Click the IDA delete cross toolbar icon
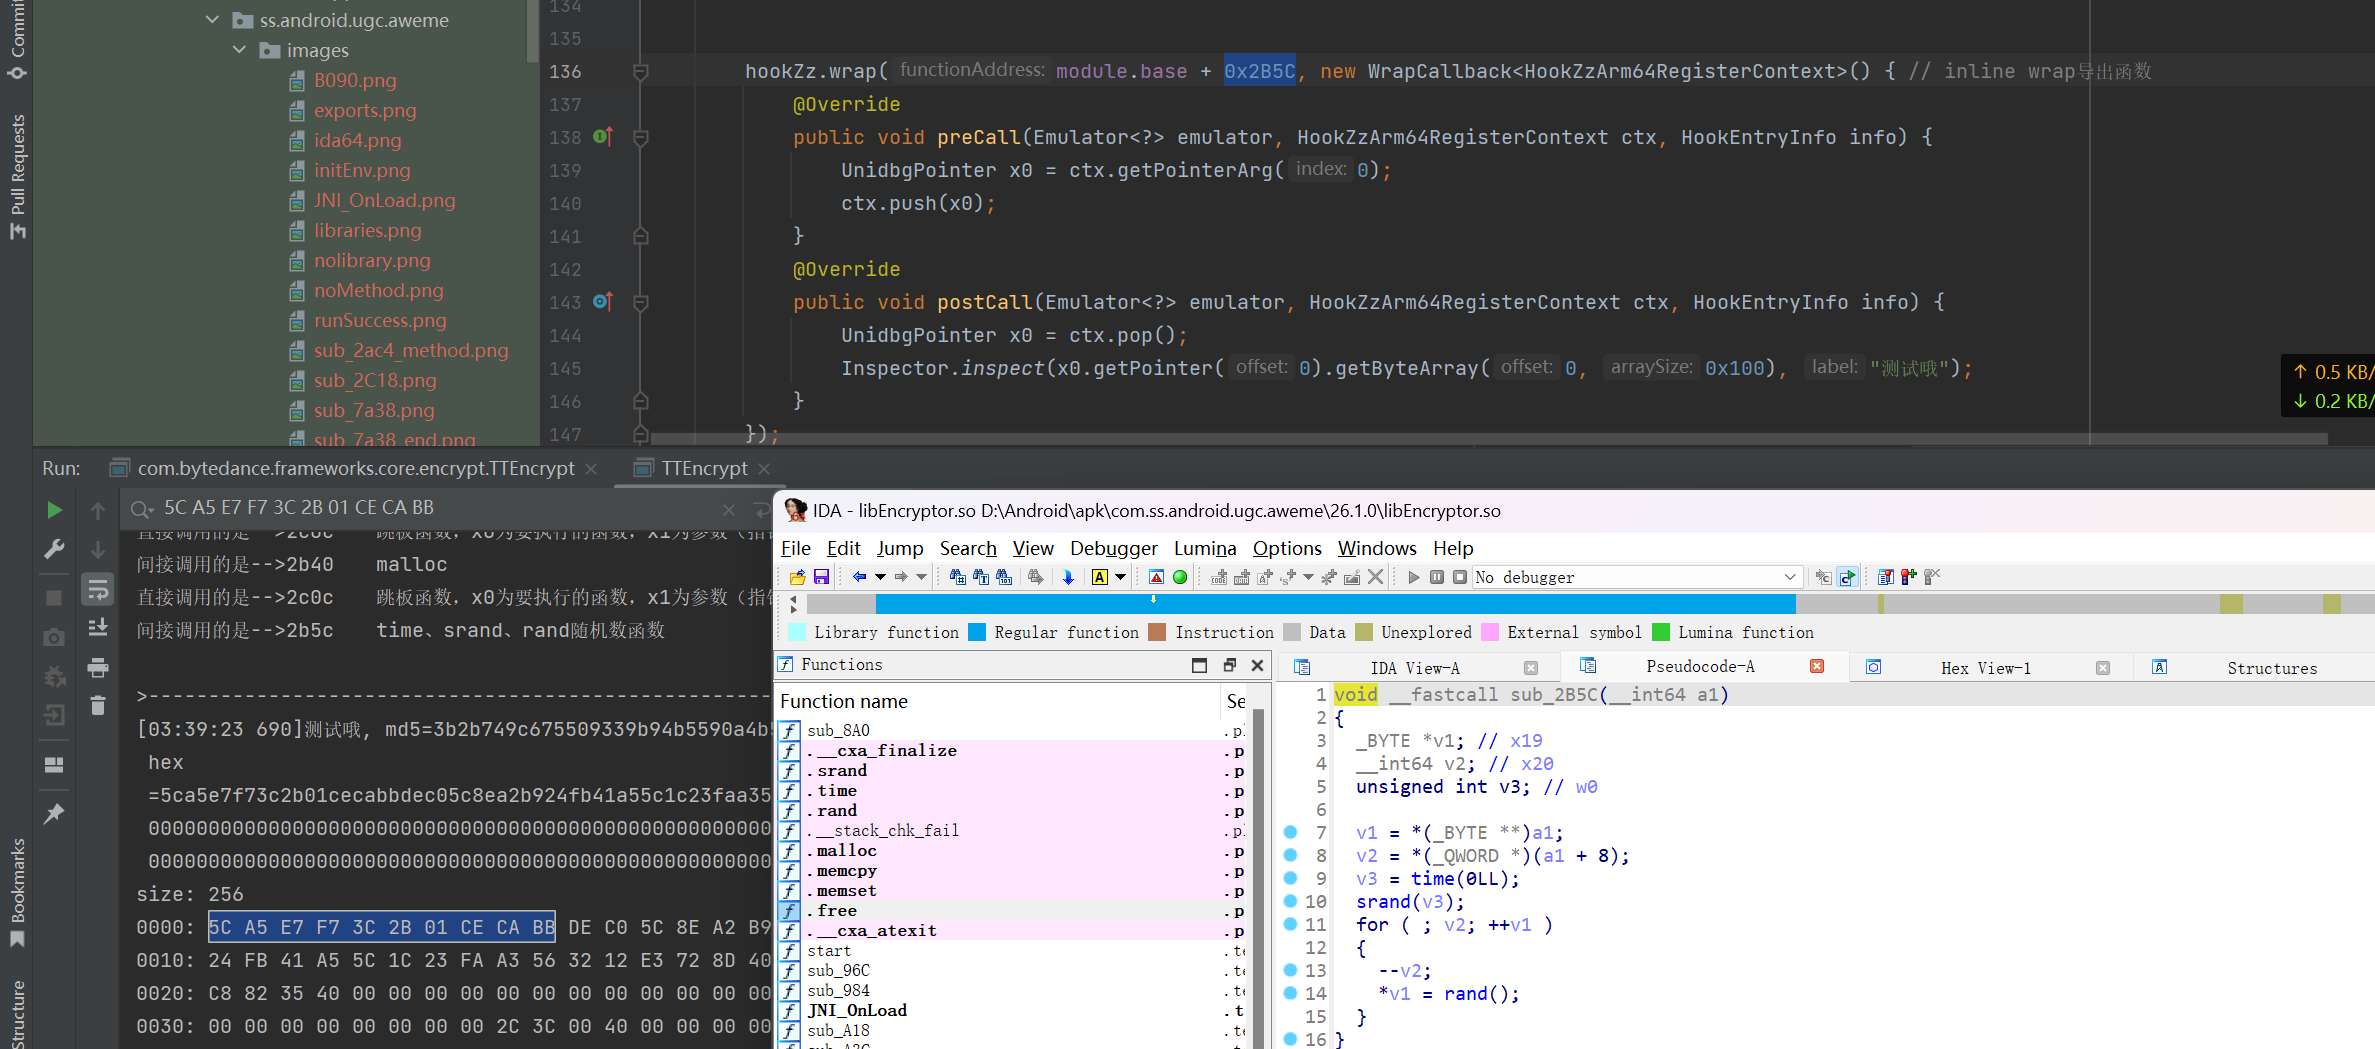 click(x=1375, y=577)
